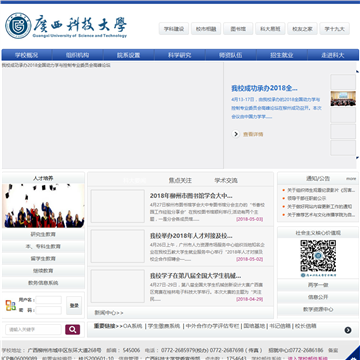
Task: Open 两学一做 right sidebar link
Action: (318, 285)
